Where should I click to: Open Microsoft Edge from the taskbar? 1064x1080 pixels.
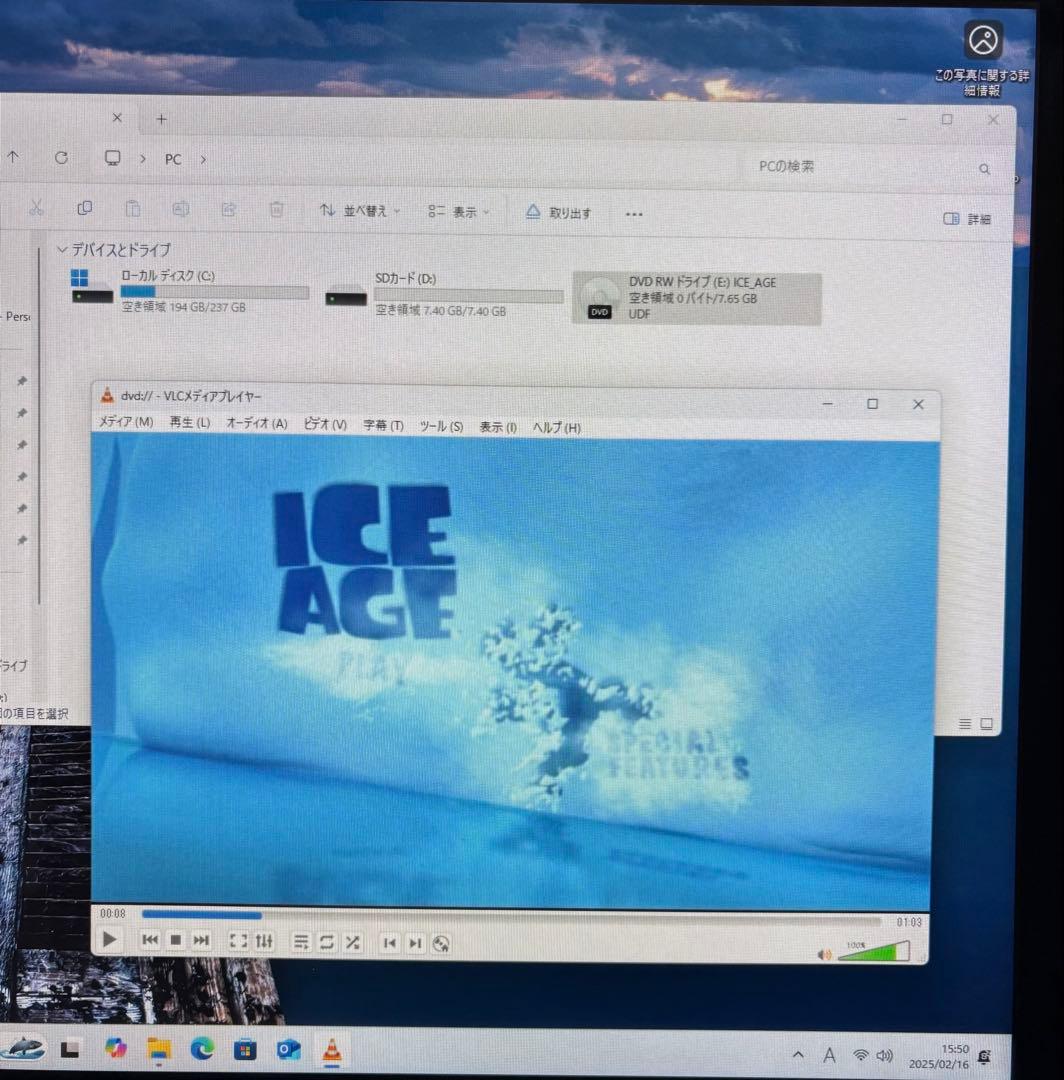(203, 1048)
